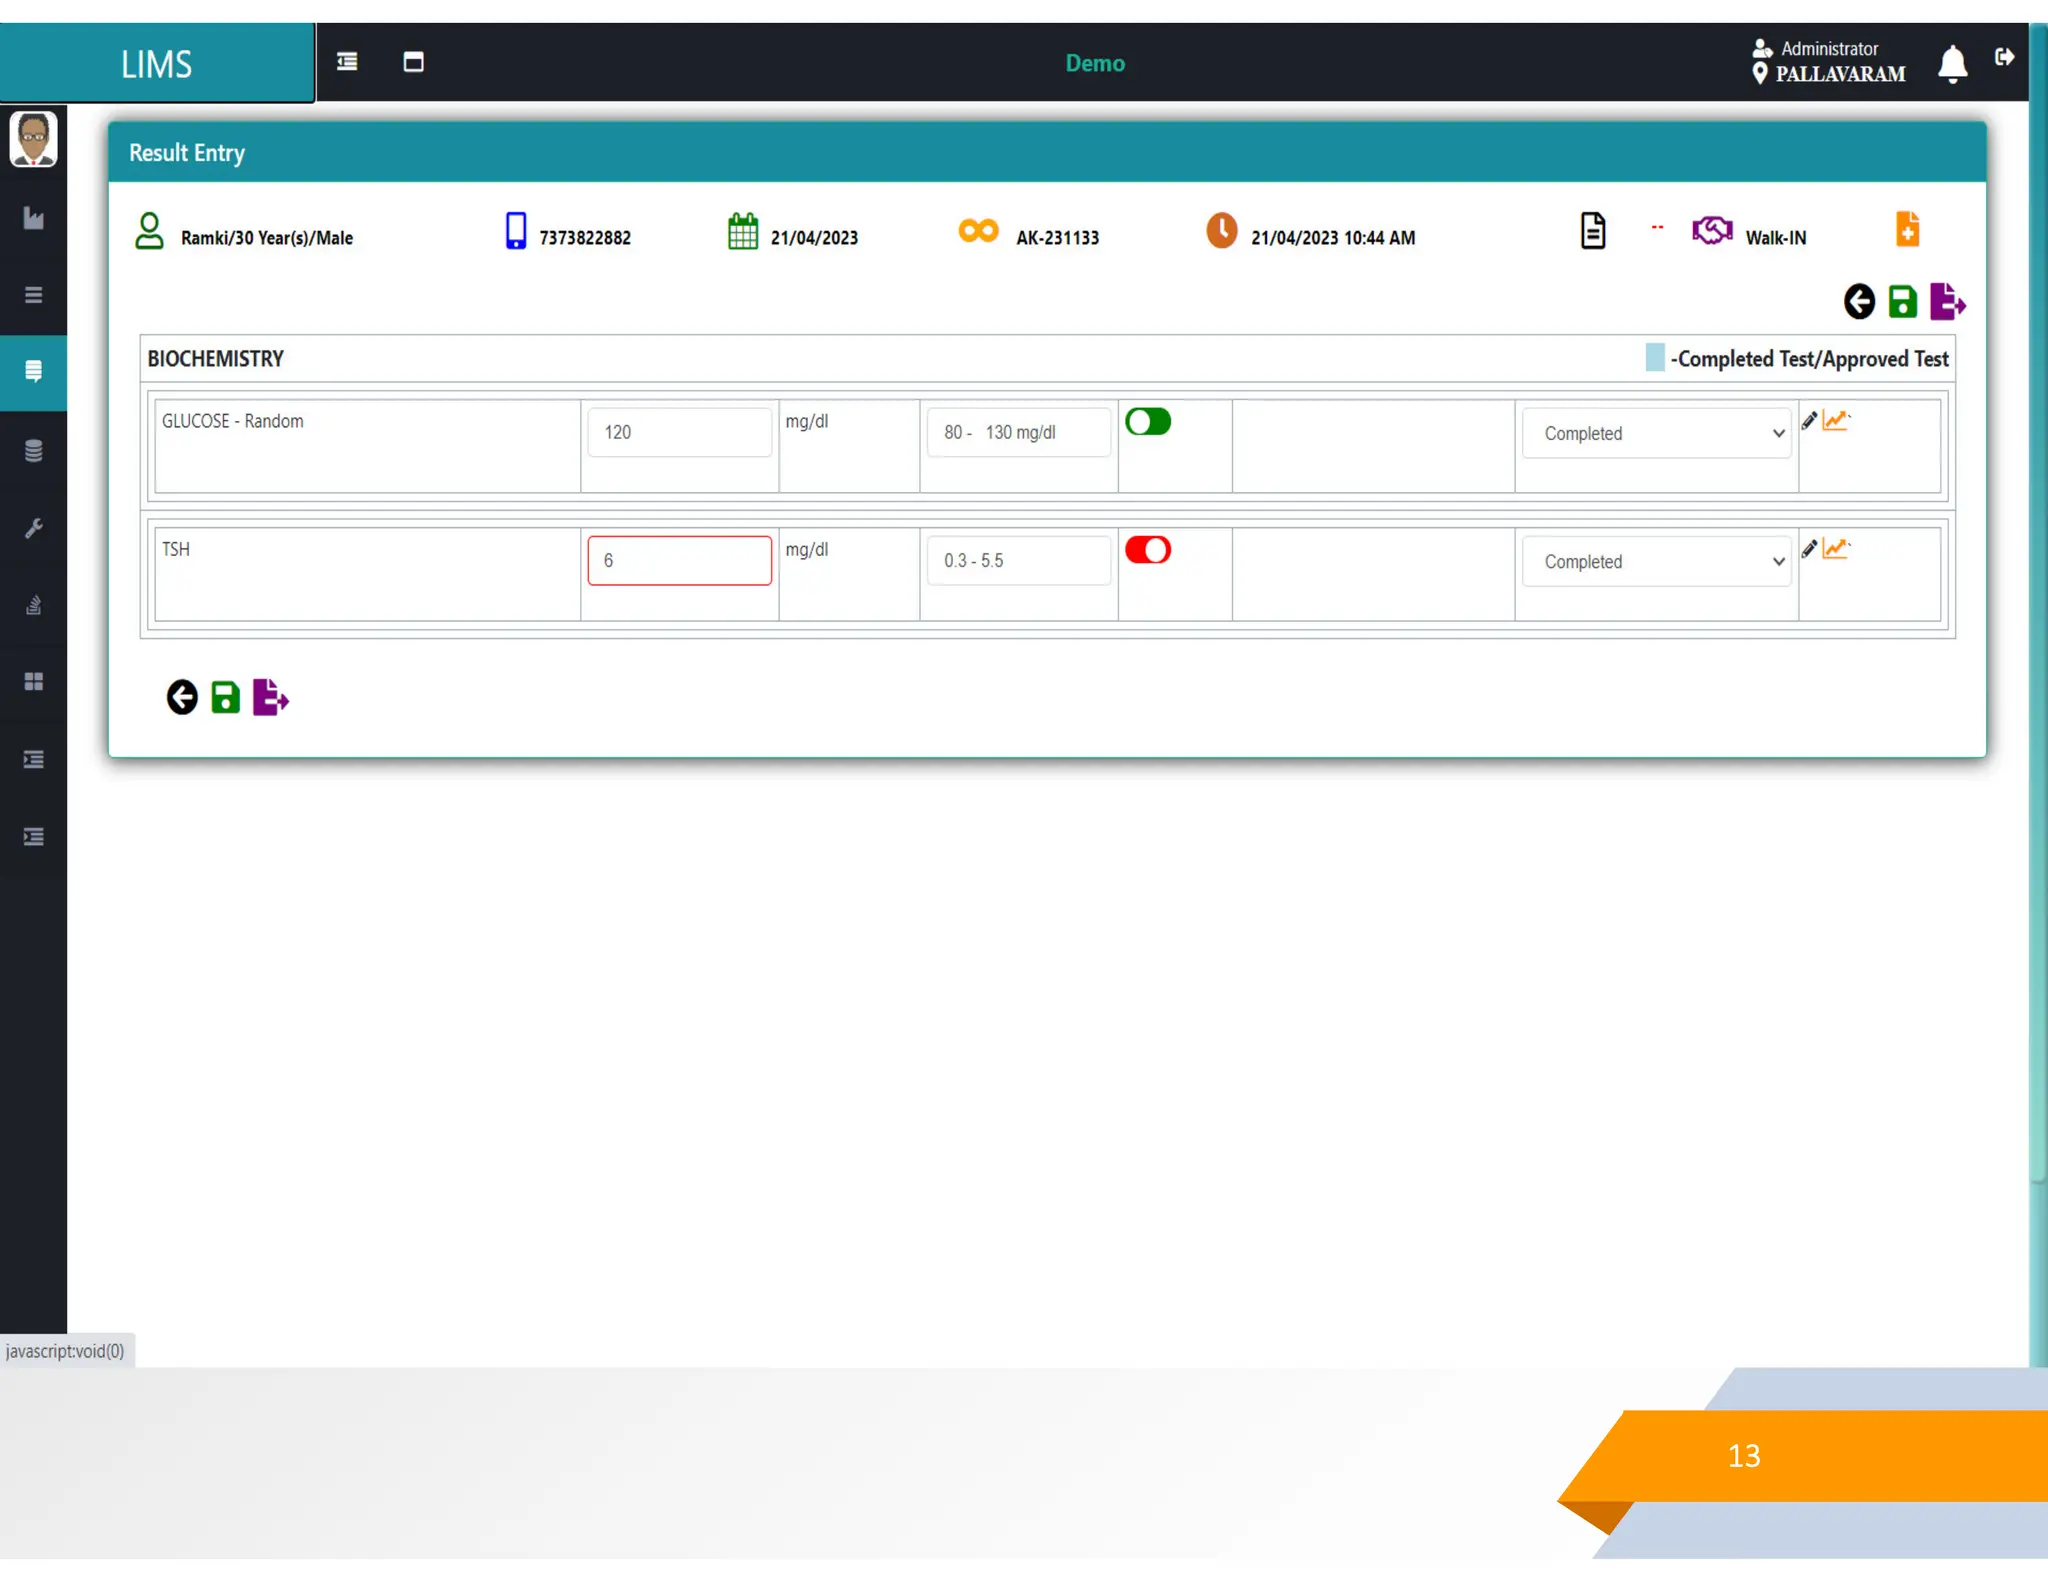Toggle the red switch for TSH
The image size is (2048, 1582).
click(1147, 550)
